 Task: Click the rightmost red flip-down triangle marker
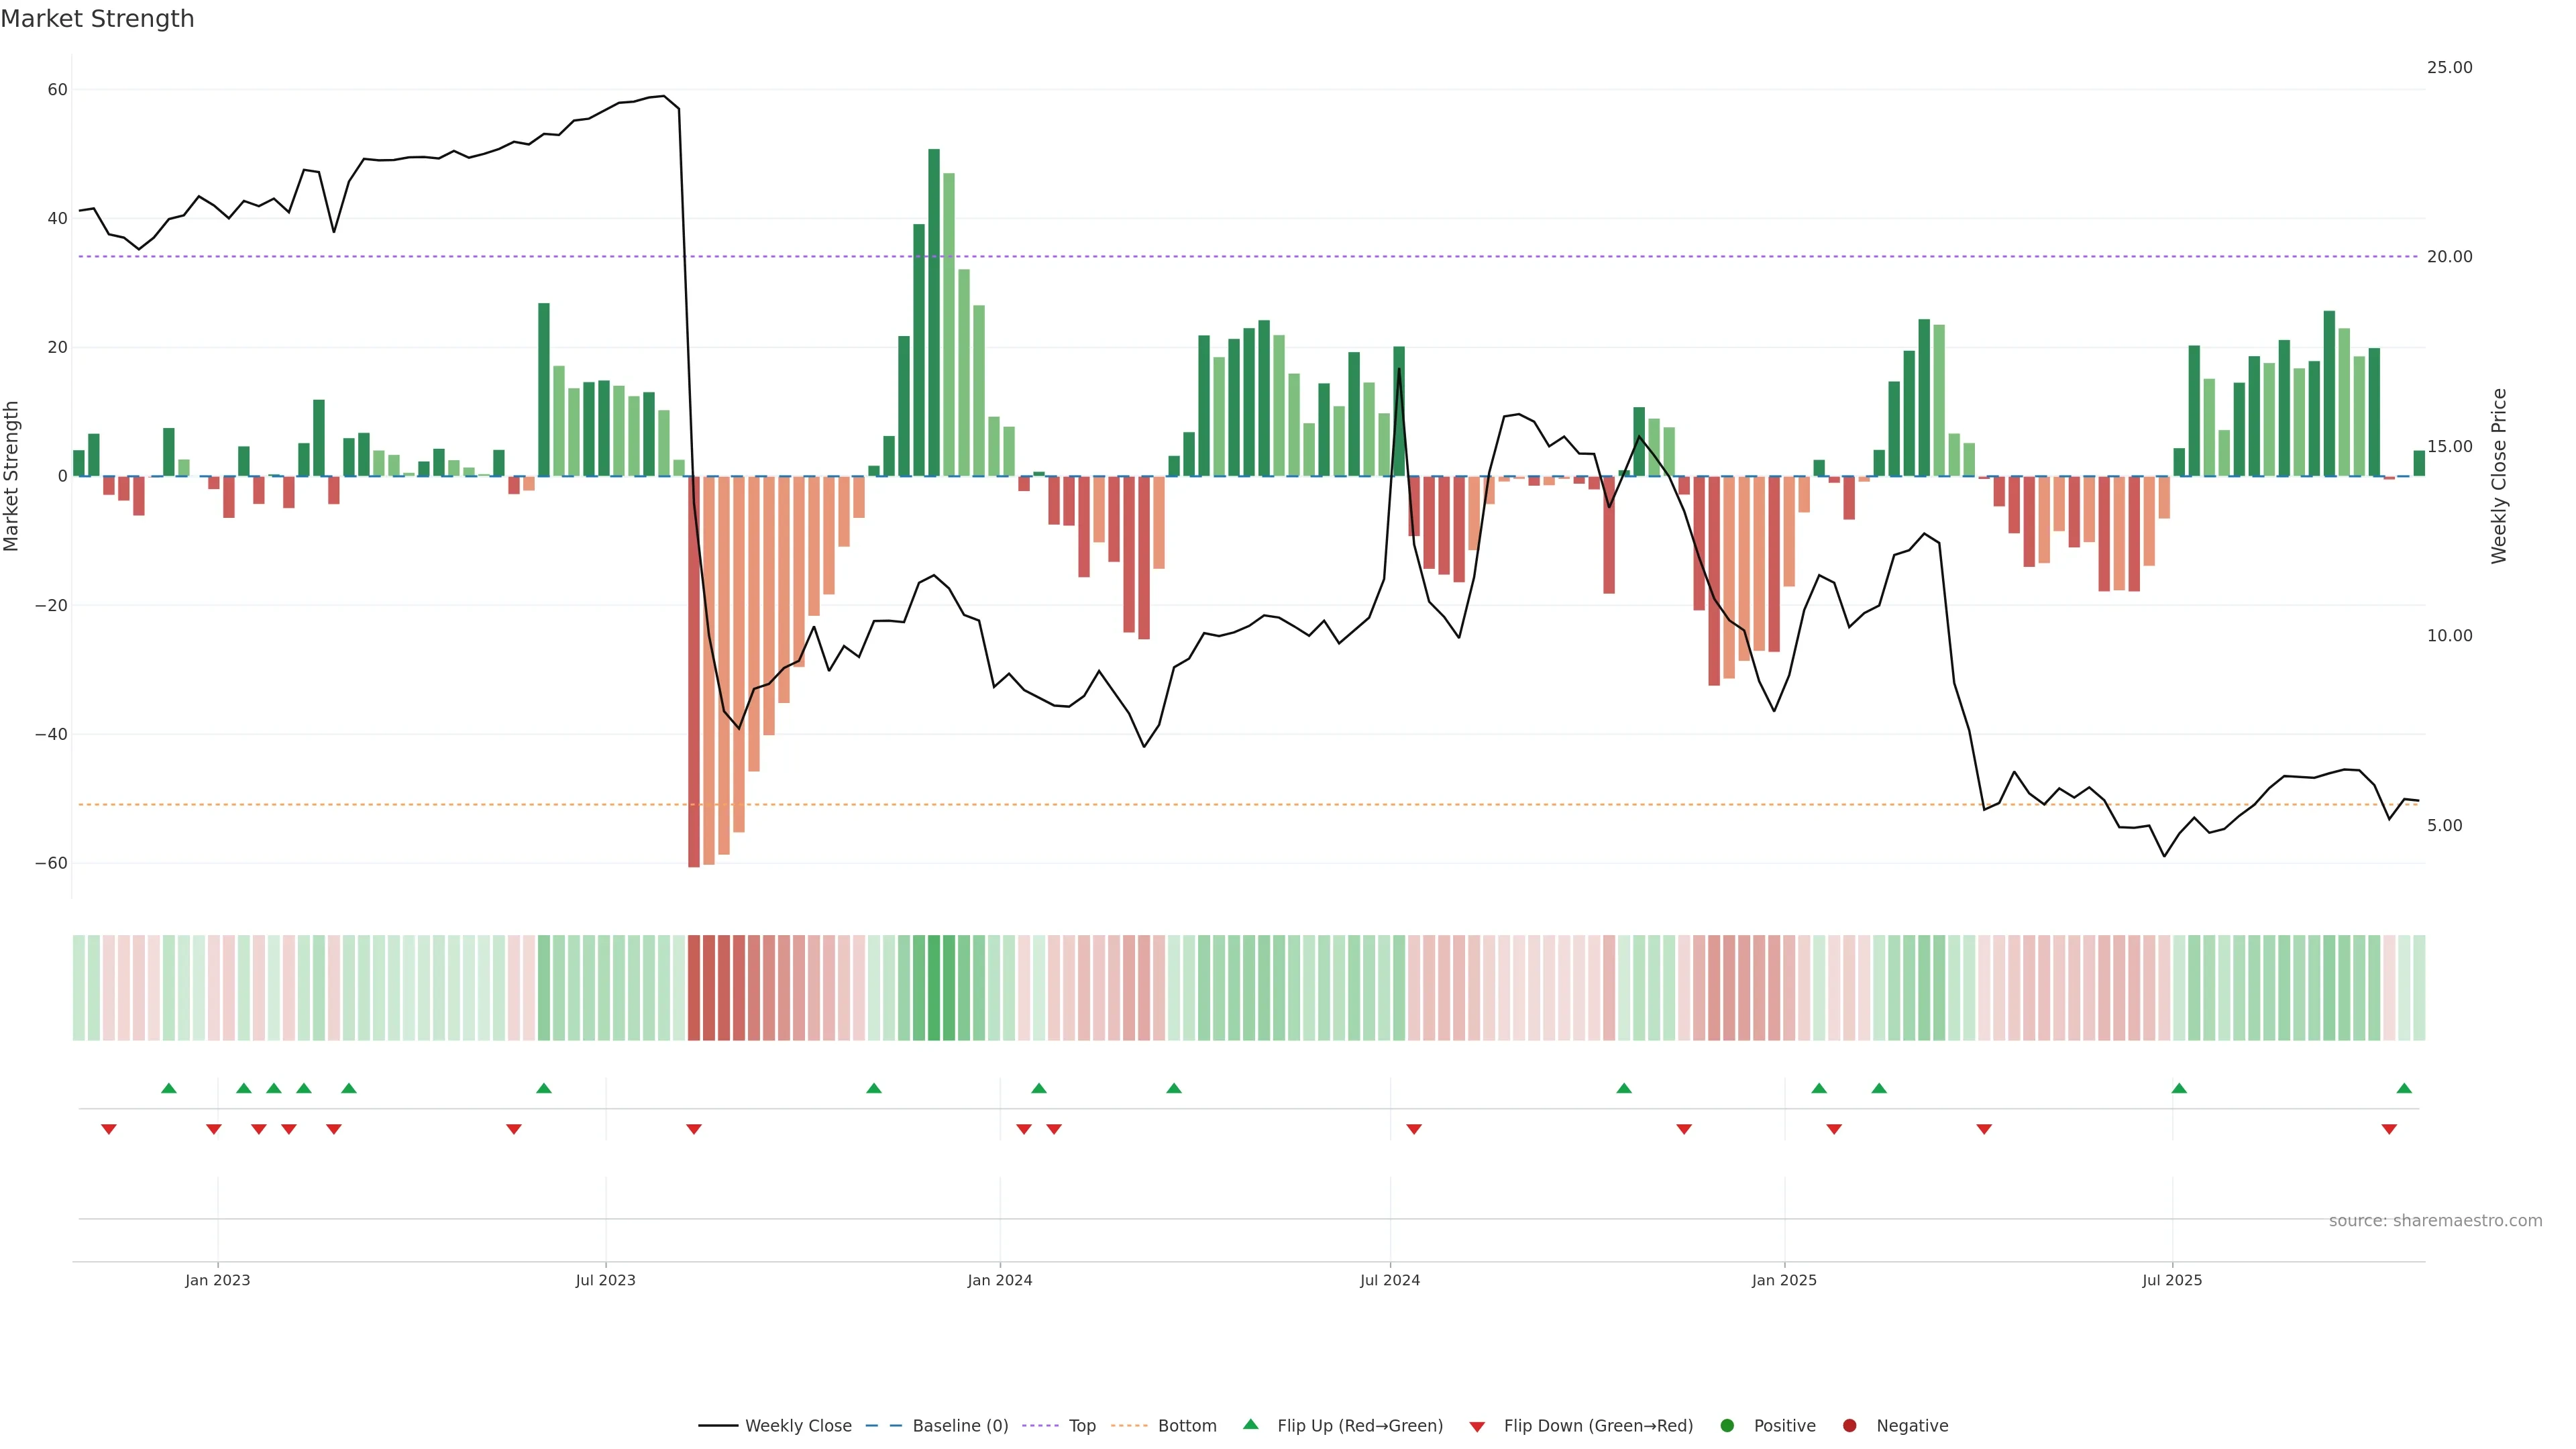[2389, 1129]
